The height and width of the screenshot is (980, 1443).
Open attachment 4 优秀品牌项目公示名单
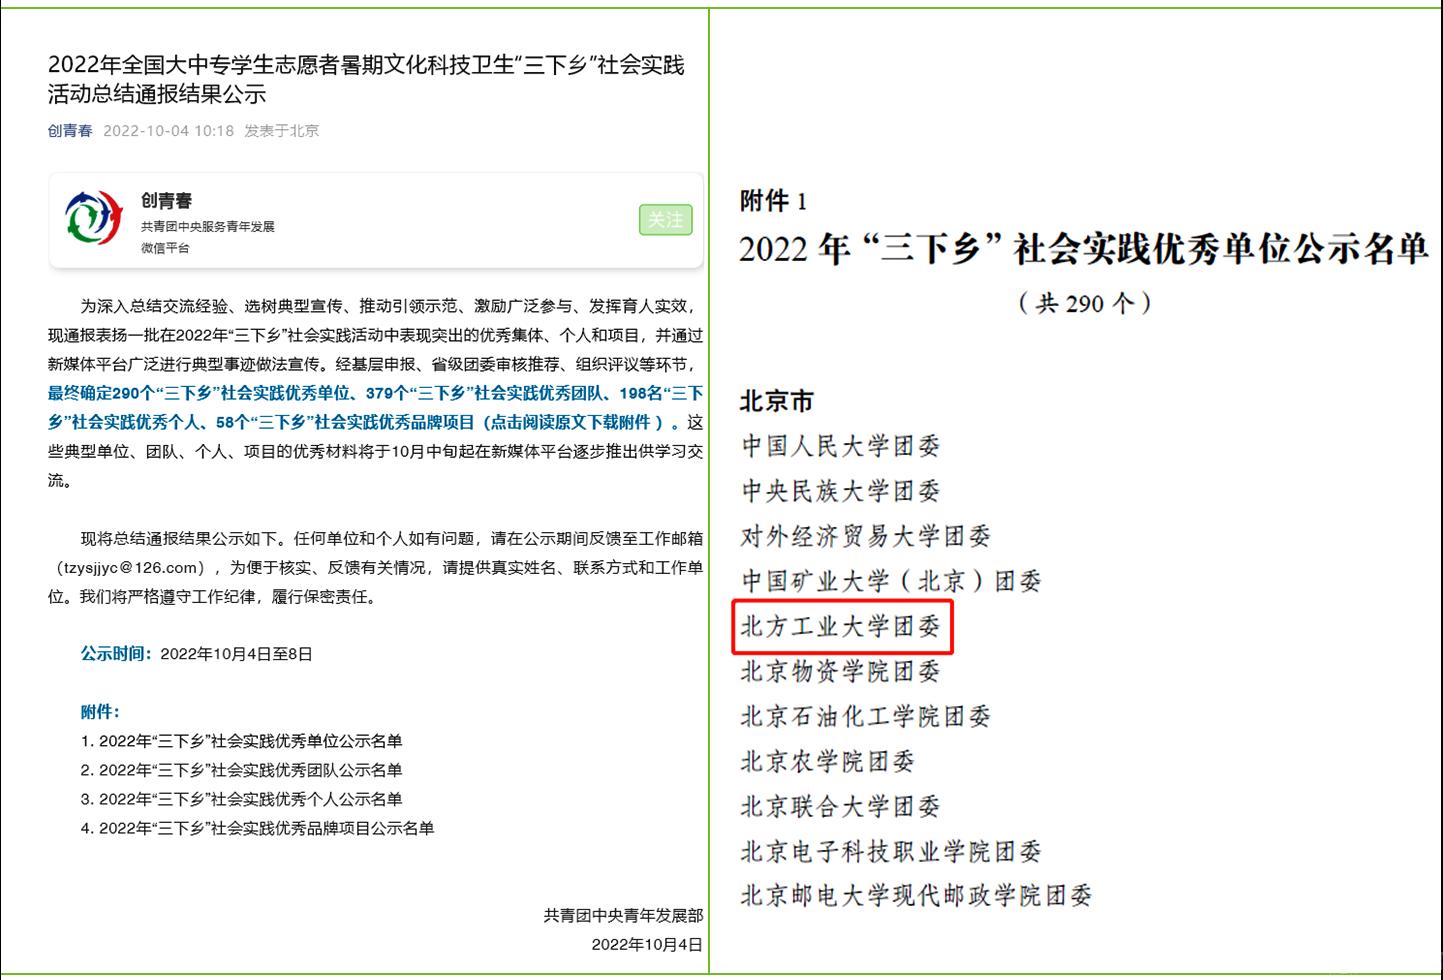click(x=266, y=828)
